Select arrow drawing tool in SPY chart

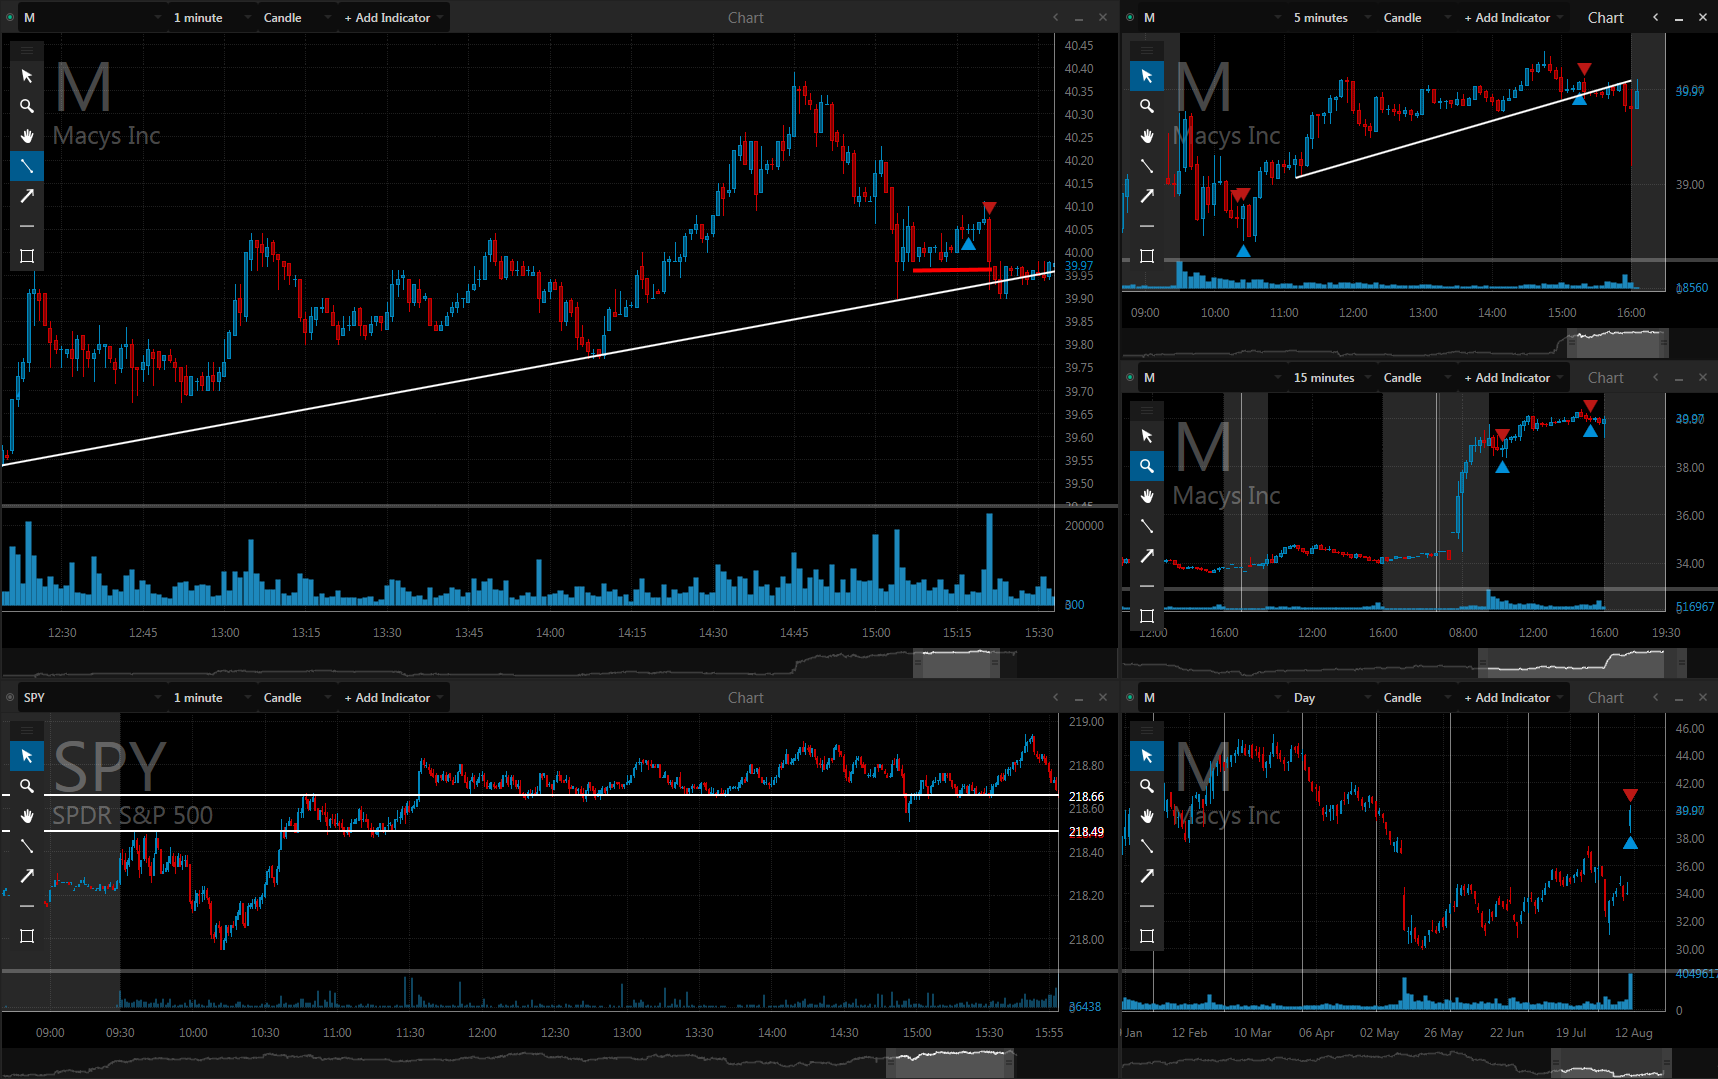[27, 876]
